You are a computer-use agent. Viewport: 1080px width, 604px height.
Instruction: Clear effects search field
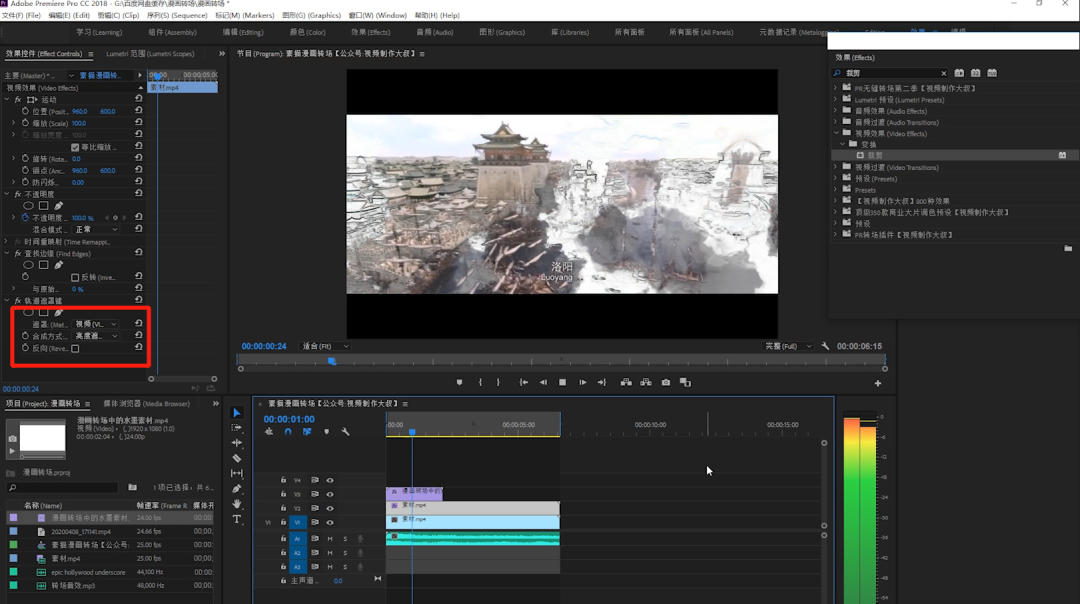pyautogui.click(x=944, y=73)
